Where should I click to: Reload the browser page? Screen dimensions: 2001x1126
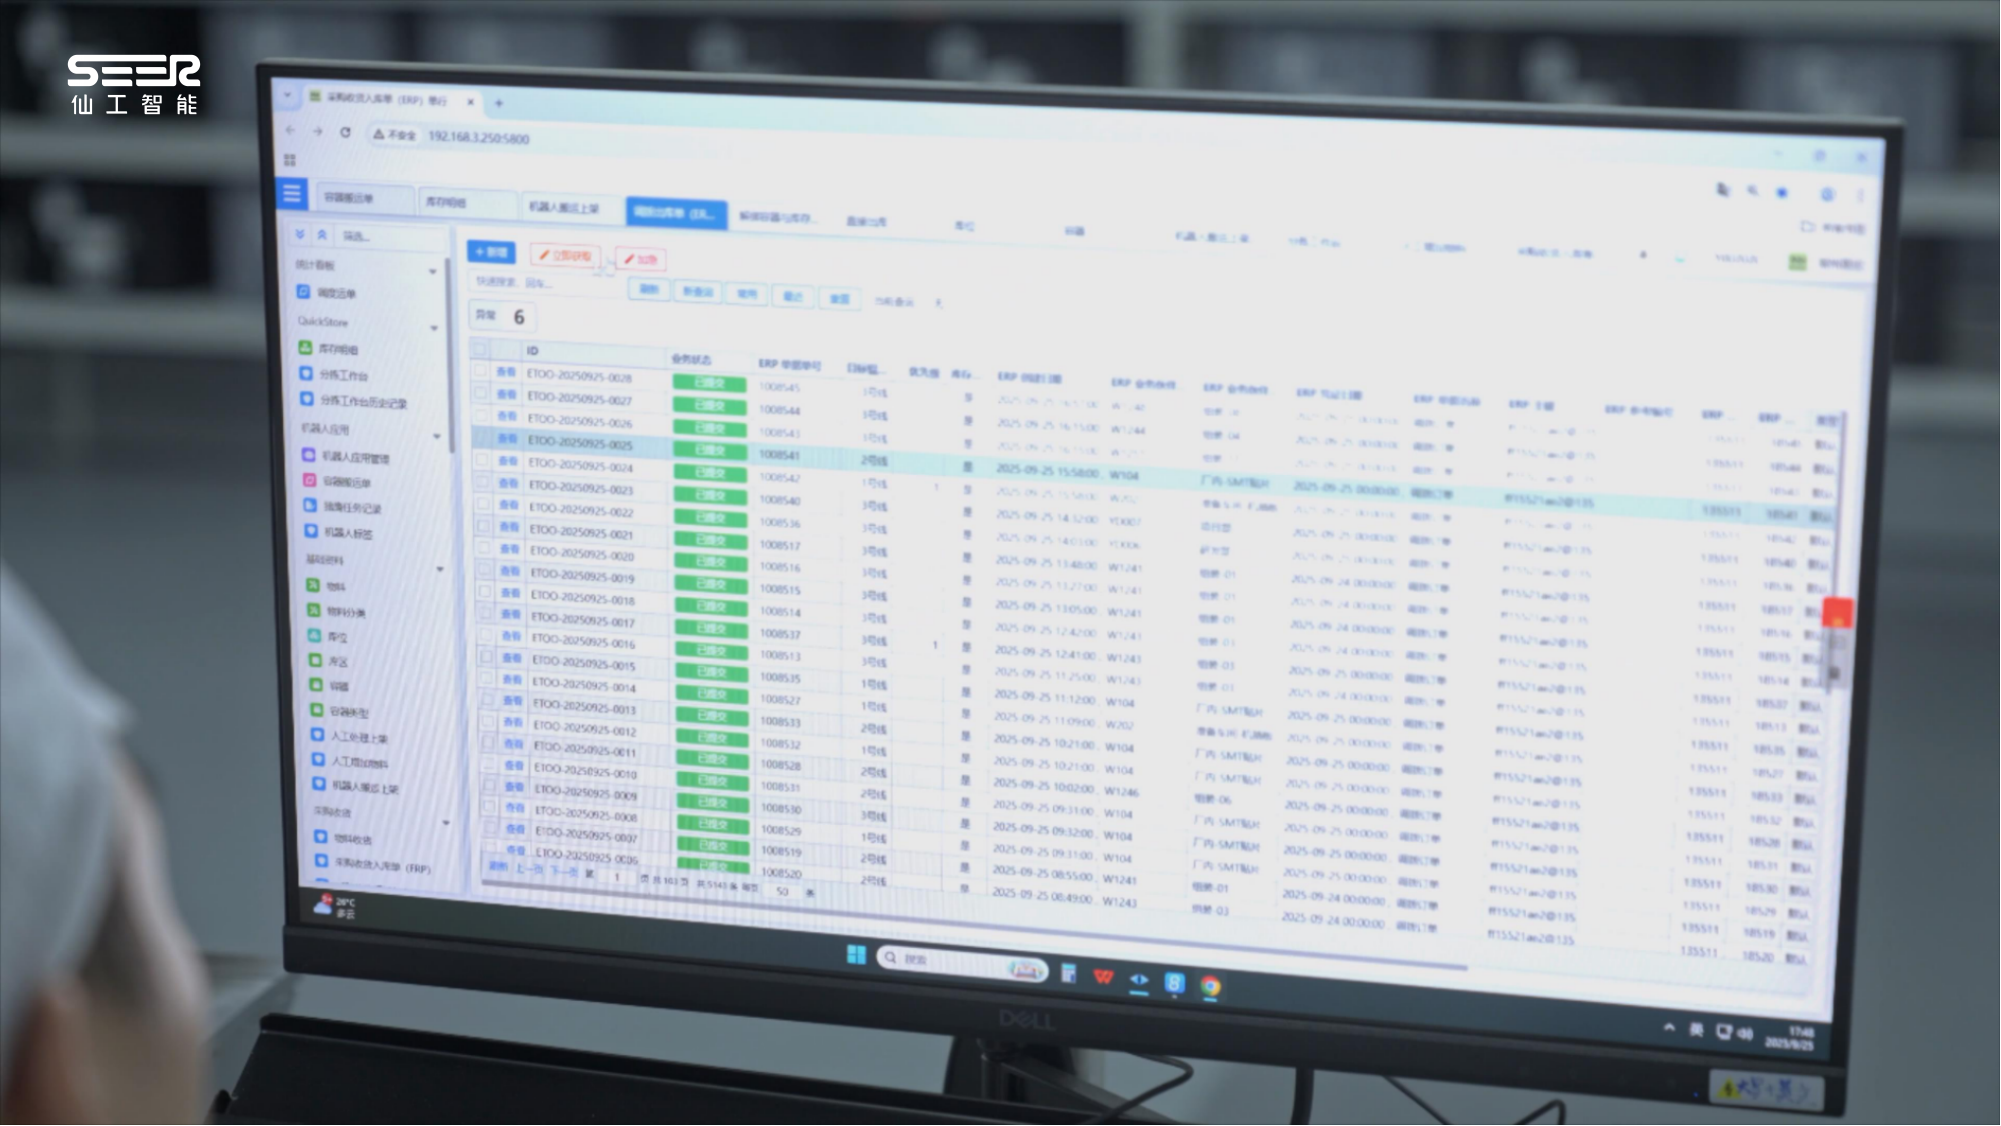pyautogui.click(x=345, y=132)
